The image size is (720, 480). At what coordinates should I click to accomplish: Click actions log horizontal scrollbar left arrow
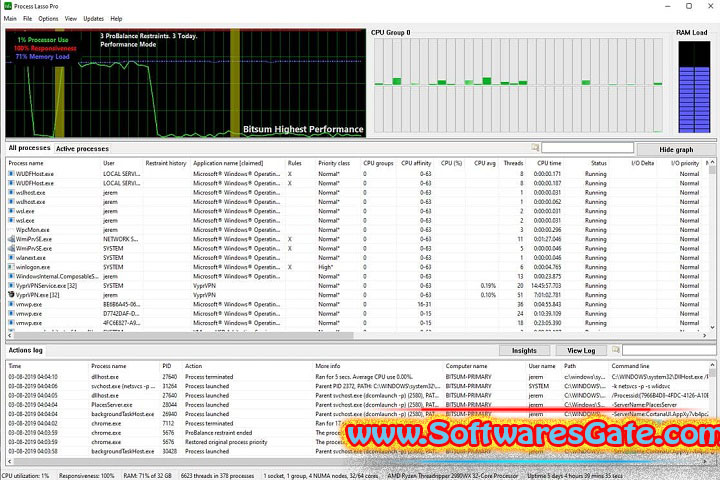[9, 462]
